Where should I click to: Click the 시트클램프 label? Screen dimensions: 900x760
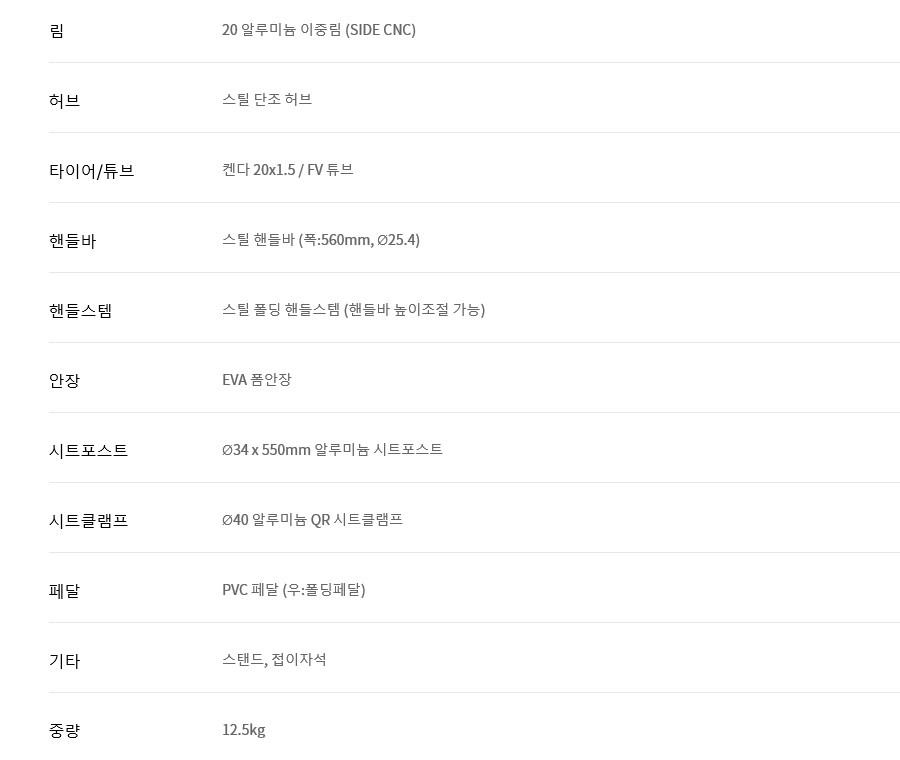[x=88, y=521]
